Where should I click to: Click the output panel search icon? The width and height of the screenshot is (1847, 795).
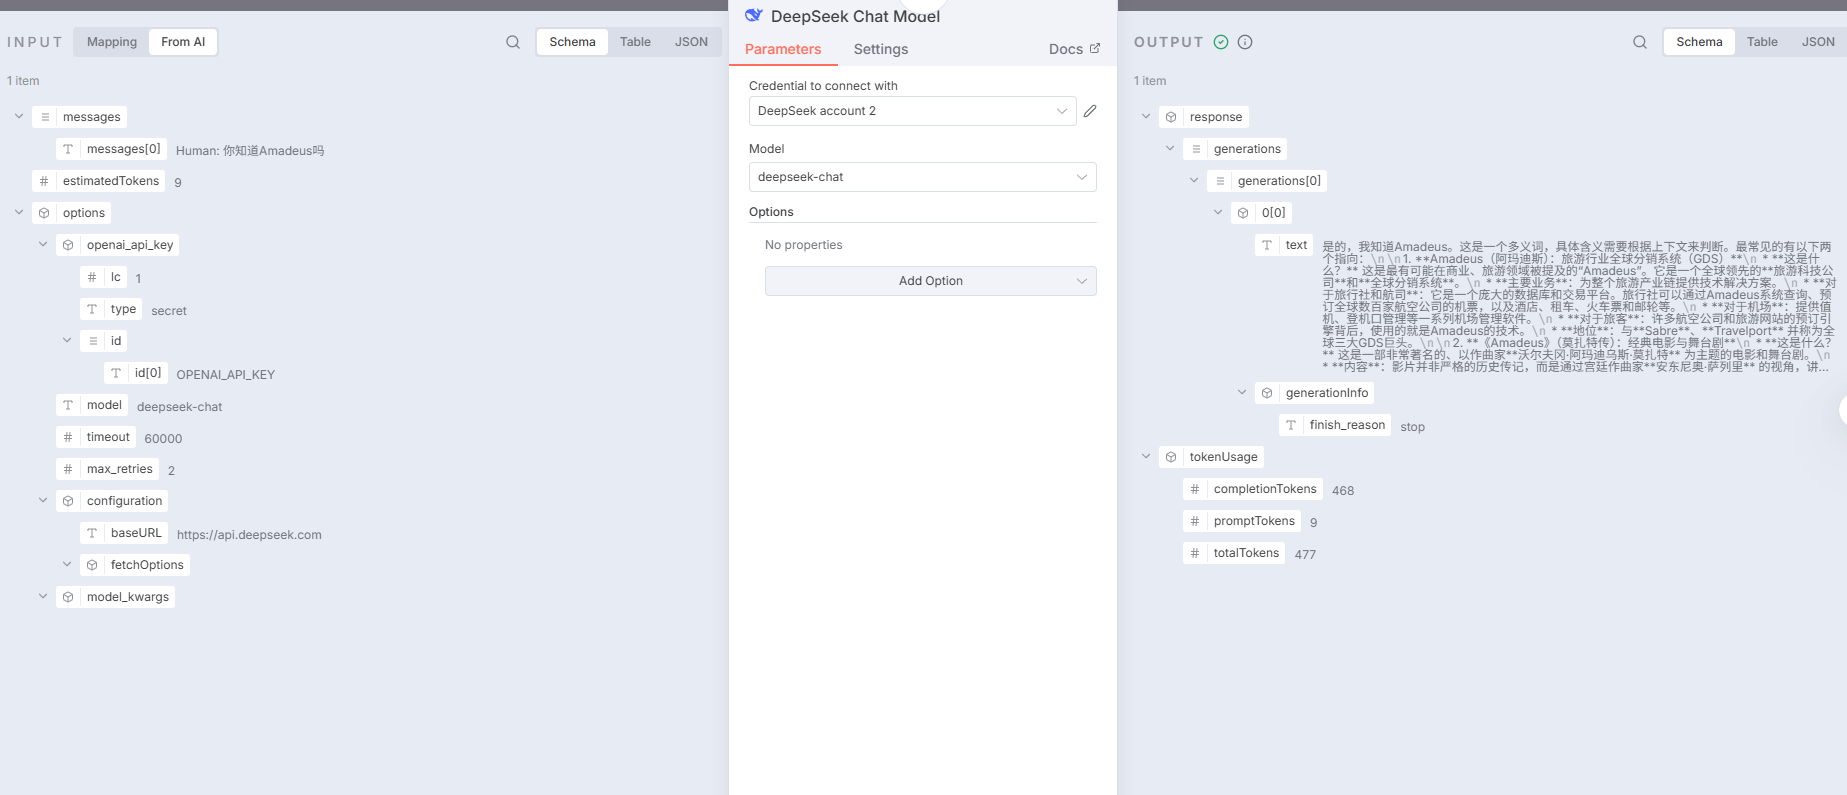point(1640,42)
